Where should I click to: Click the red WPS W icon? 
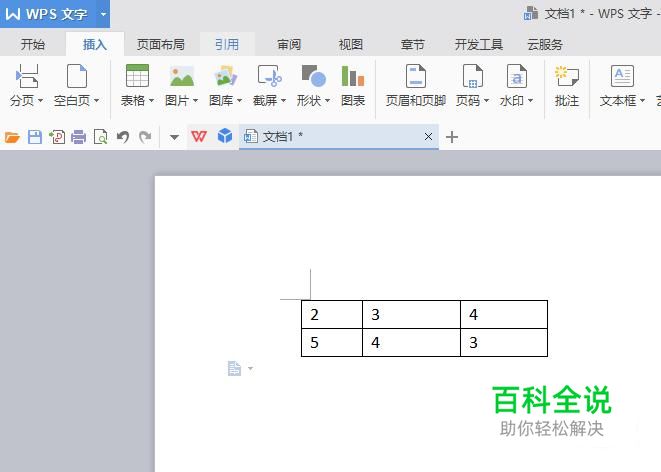pos(199,137)
